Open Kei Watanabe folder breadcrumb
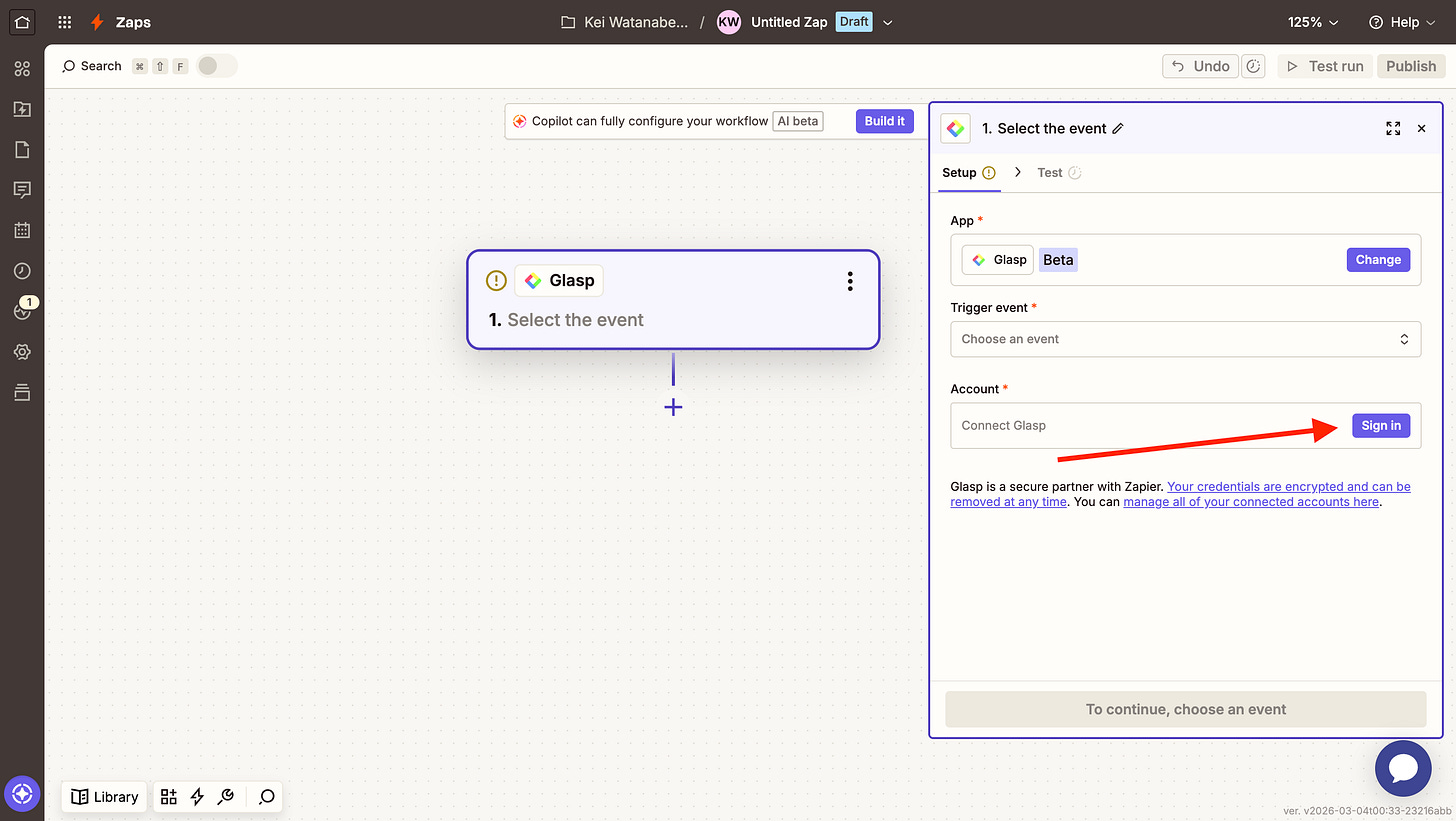 click(x=625, y=22)
